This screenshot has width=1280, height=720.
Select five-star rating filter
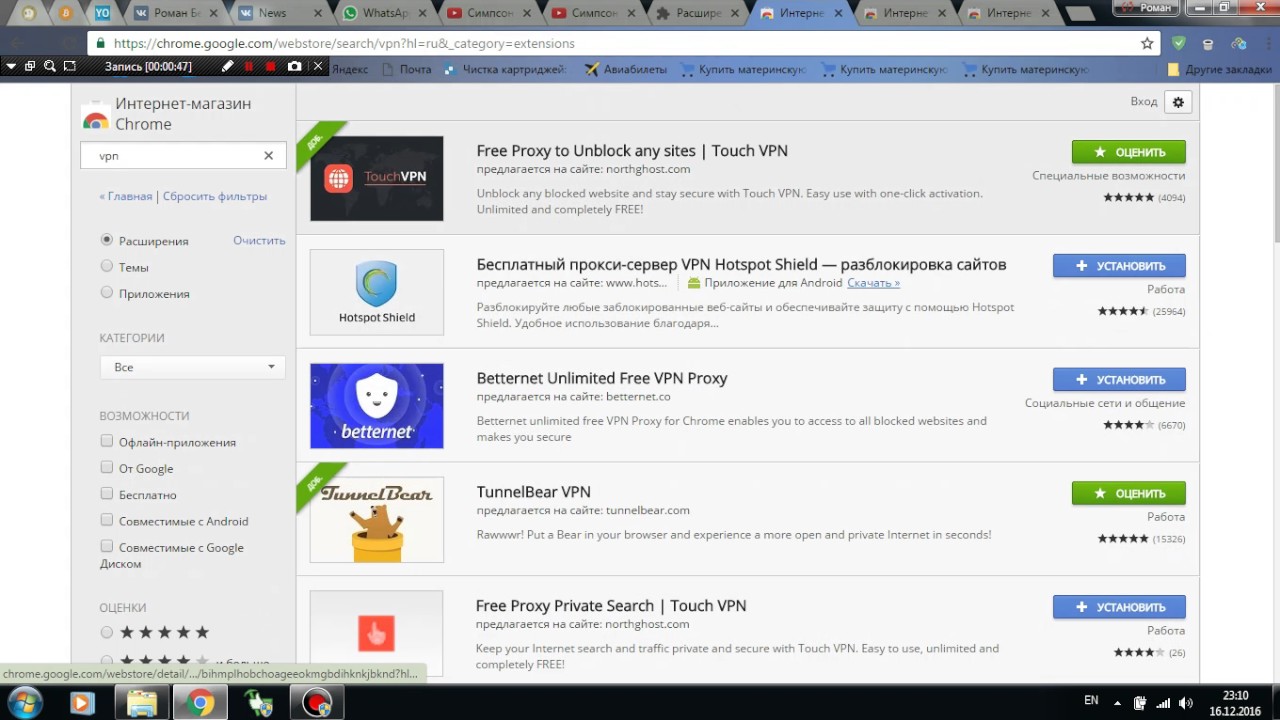(x=107, y=632)
